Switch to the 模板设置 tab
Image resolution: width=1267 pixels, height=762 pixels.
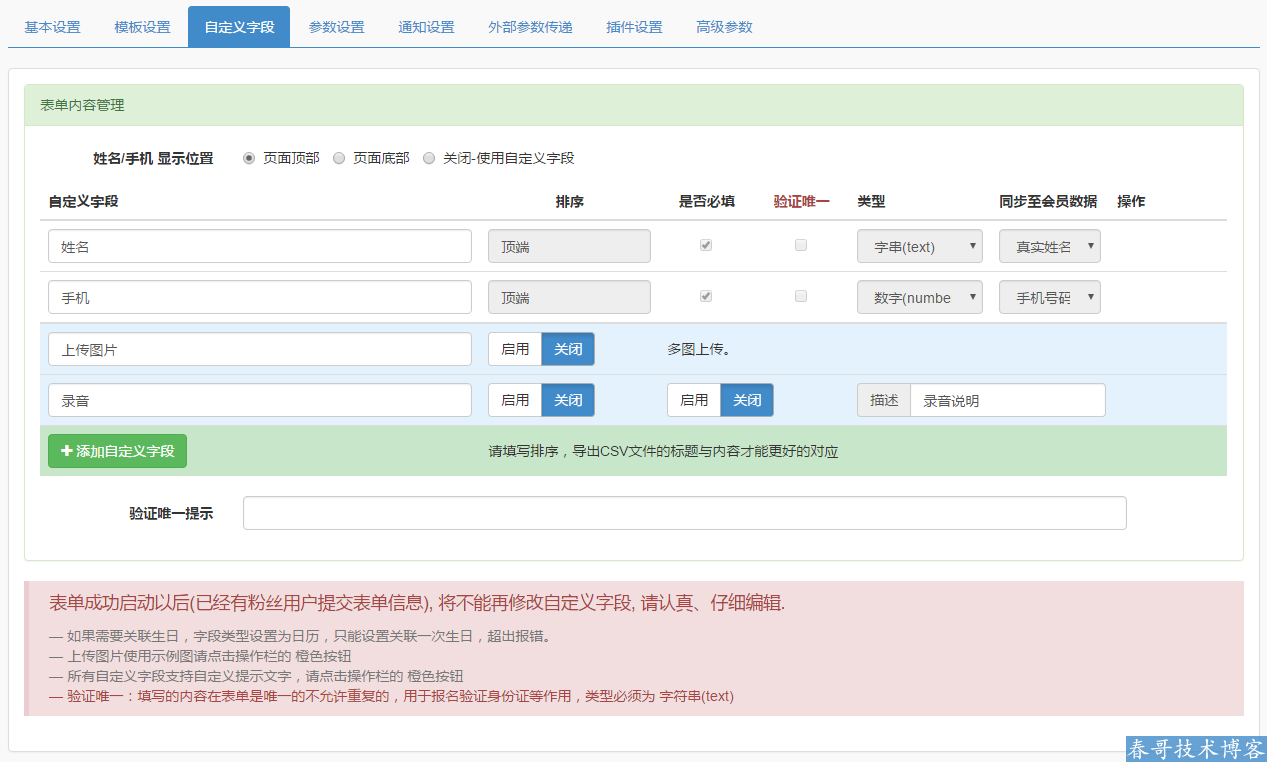click(142, 27)
